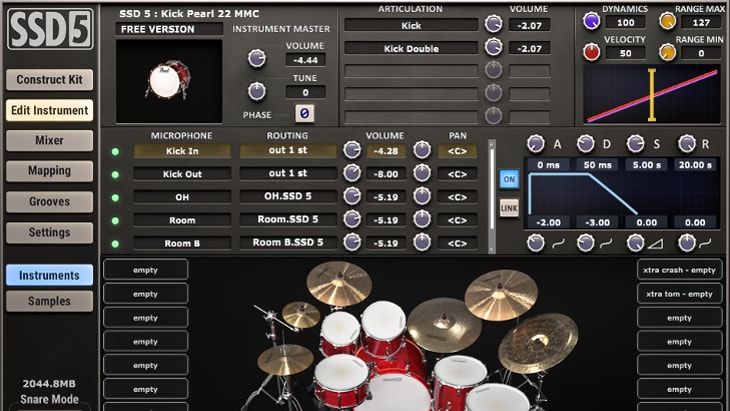Image resolution: width=730 pixels, height=411 pixels.
Task: Click the Dynamics value field 100
Action: click(625, 22)
